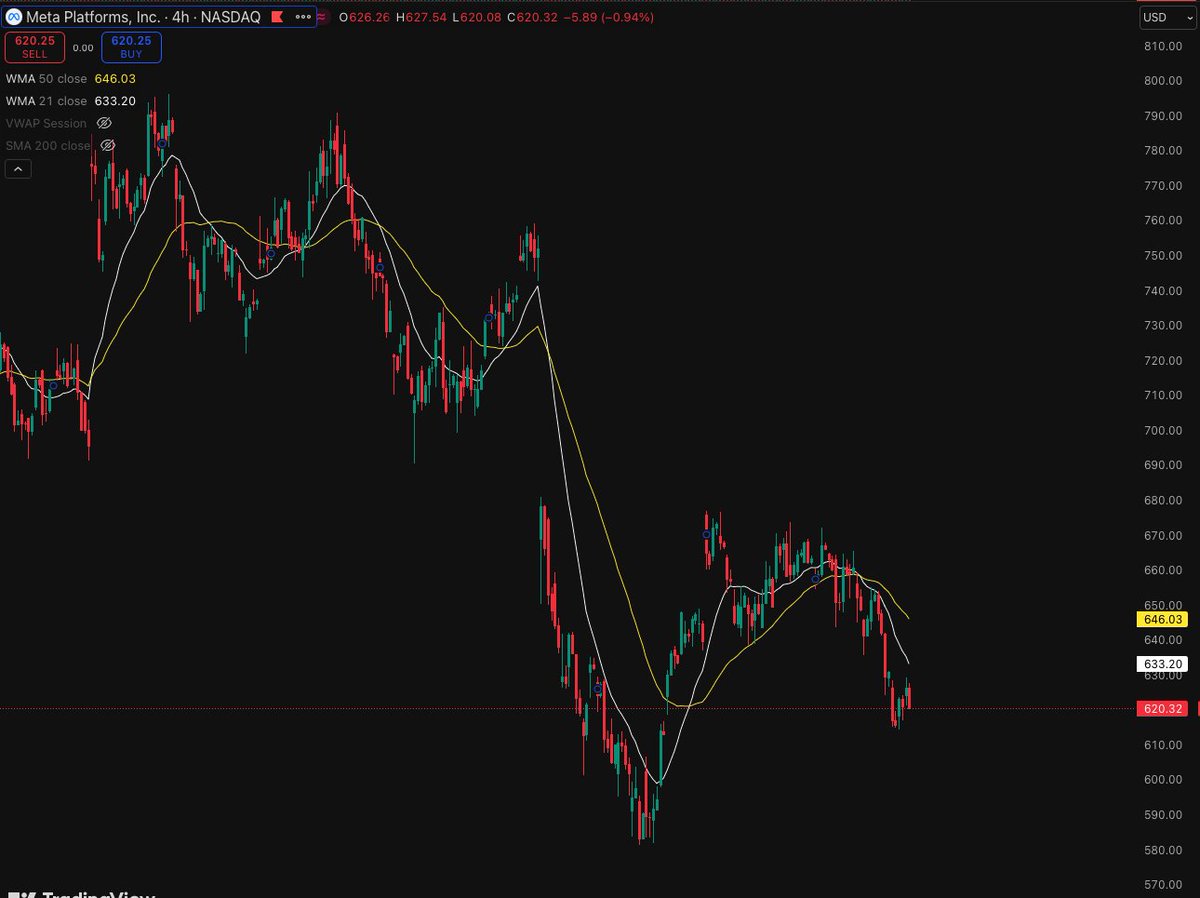
Task: Click the 0.00 spread value
Action: [x=83, y=48]
